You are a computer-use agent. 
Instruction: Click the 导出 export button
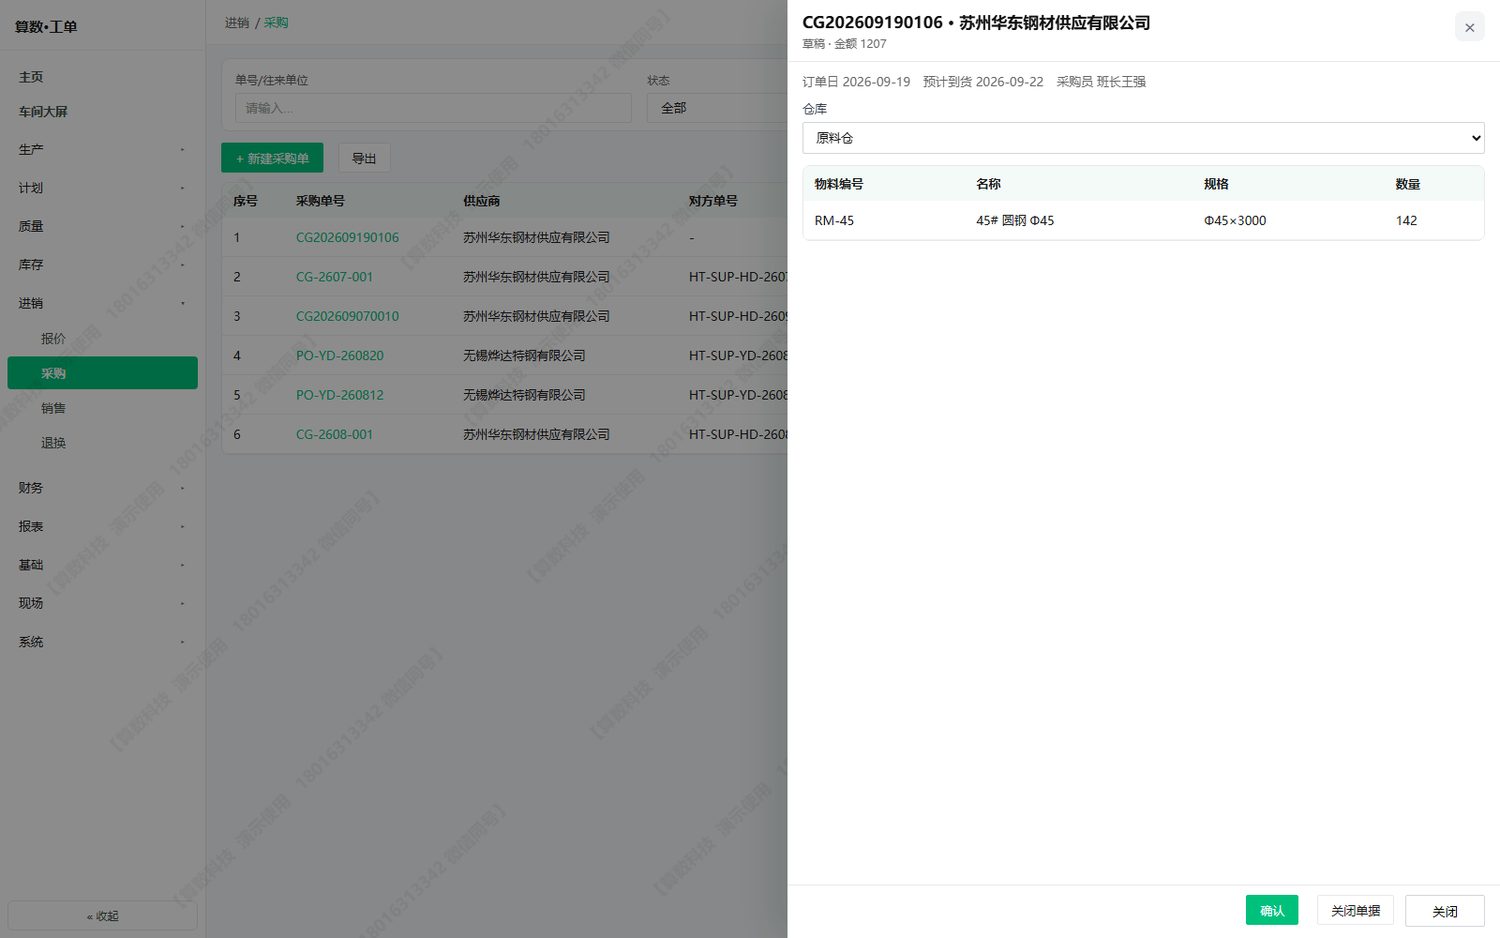pos(364,158)
